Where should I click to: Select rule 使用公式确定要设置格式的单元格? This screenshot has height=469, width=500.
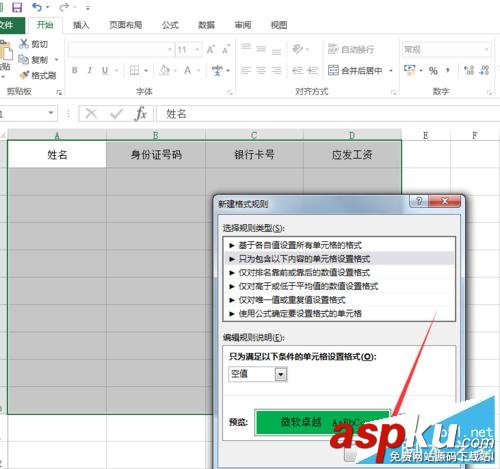[x=339, y=313]
